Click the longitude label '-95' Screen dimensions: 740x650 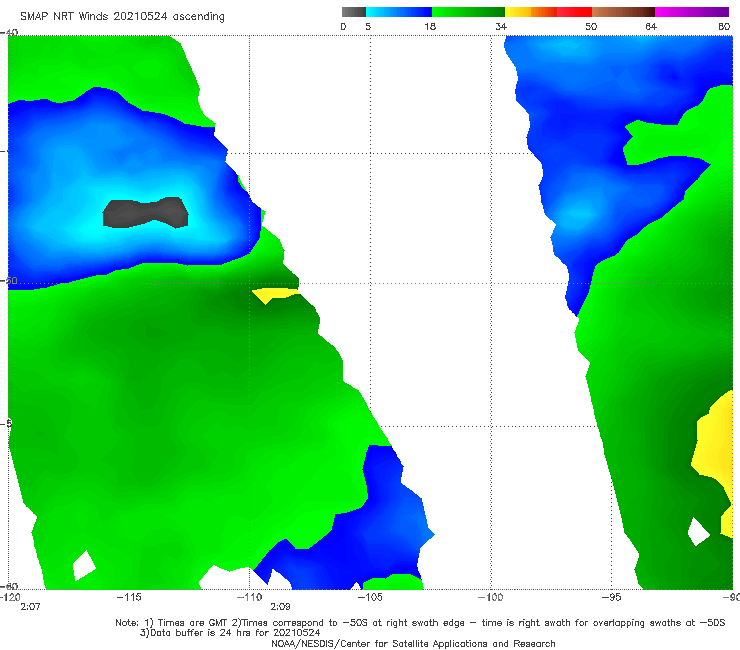[x=612, y=597]
